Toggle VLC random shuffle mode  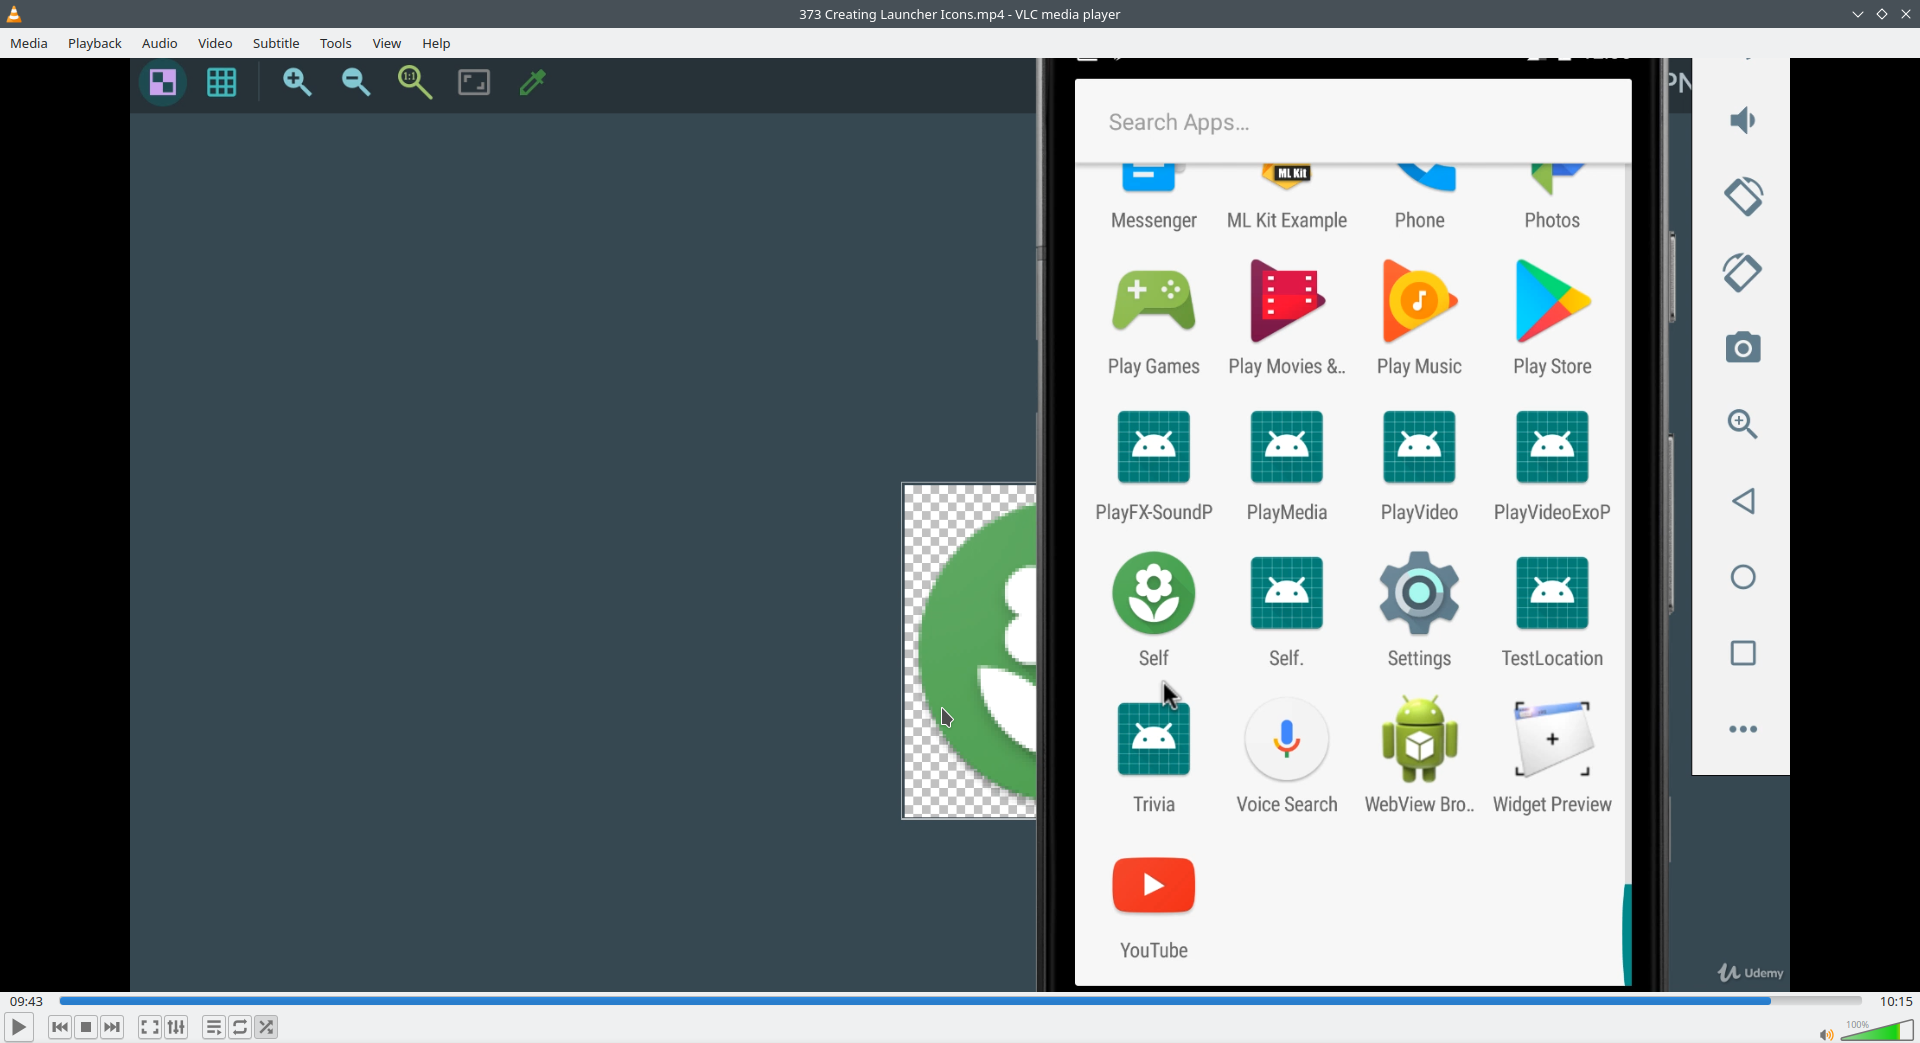pos(266,1027)
